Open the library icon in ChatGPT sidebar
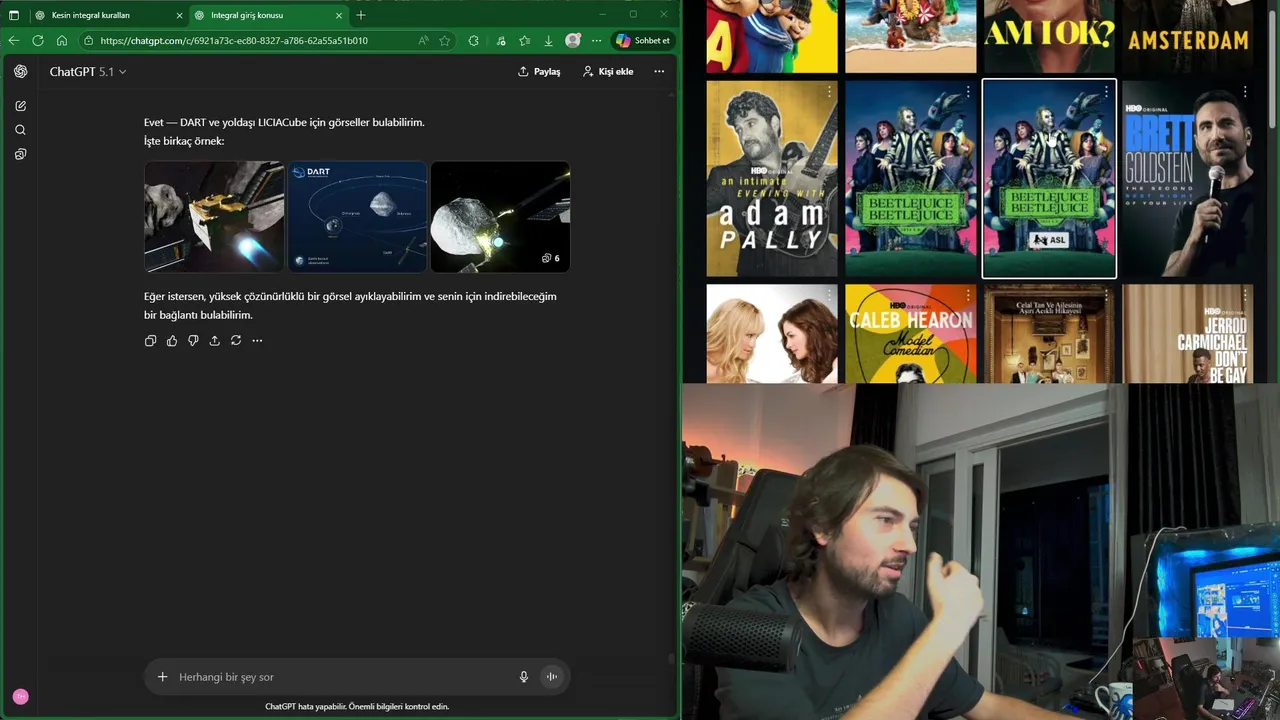Viewport: 1280px width, 720px height. coord(21,154)
